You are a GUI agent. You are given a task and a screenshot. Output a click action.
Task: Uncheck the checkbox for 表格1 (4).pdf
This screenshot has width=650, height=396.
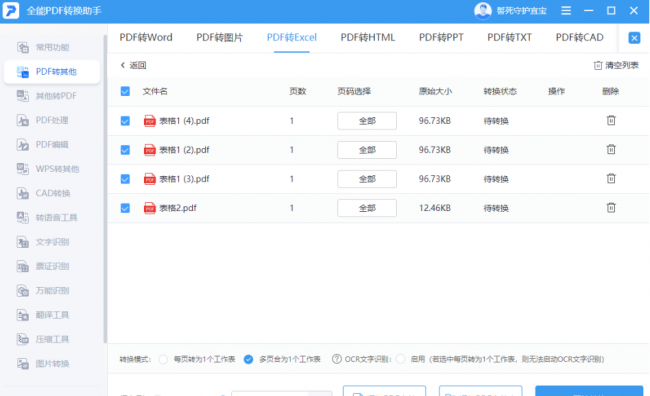pyautogui.click(x=125, y=121)
